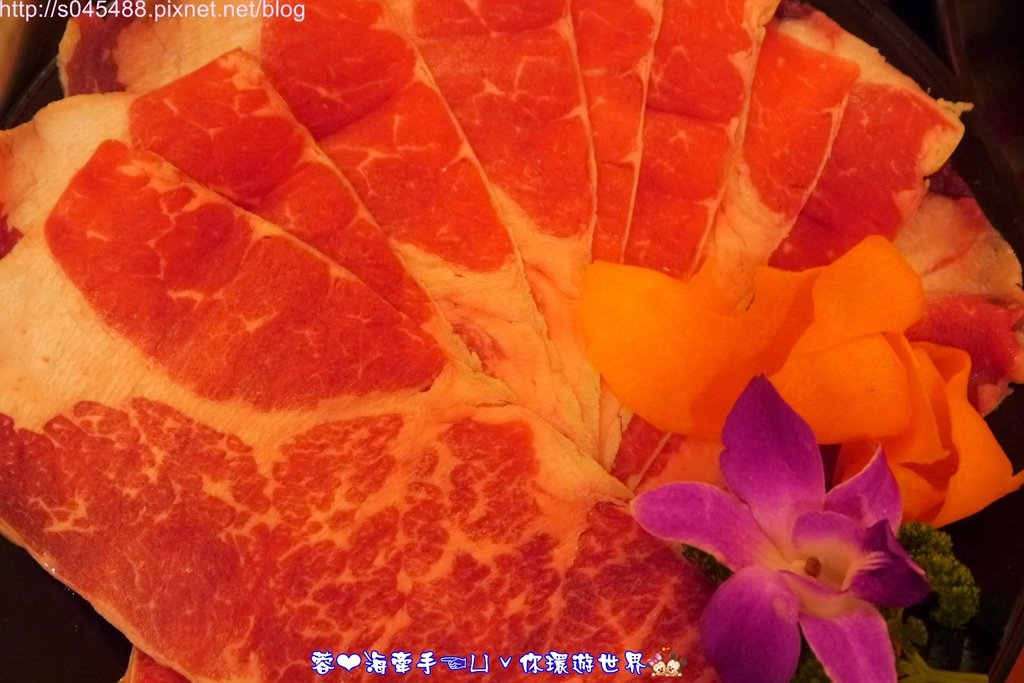The height and width of the screenshot is (683, 1024).
Task: Click the letter U in the bottom watermark
Action: coord(480,663)
